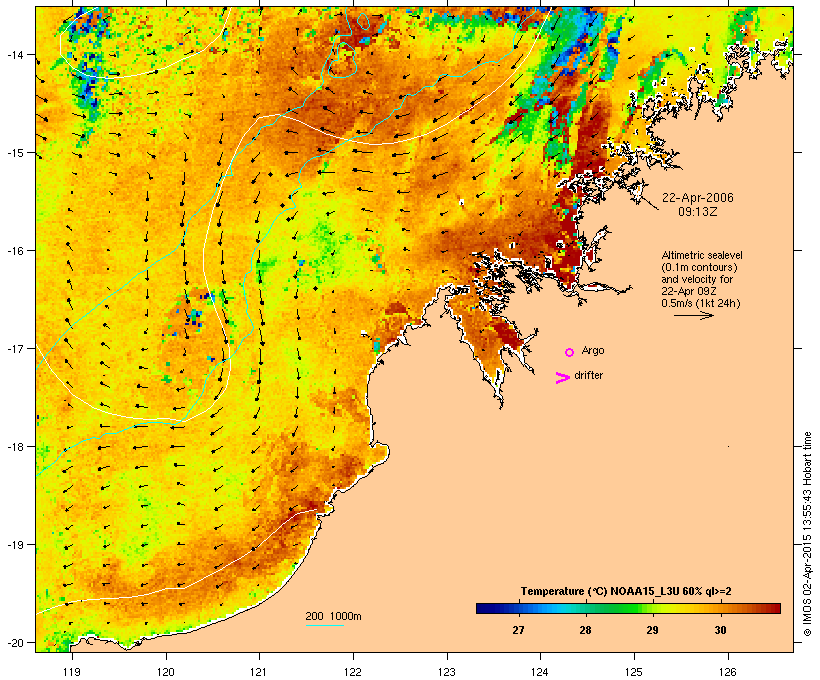The height and width of the screenshot is (680, 820).
Task: Click the latitude label -15
Action: (x=14, y=153)
